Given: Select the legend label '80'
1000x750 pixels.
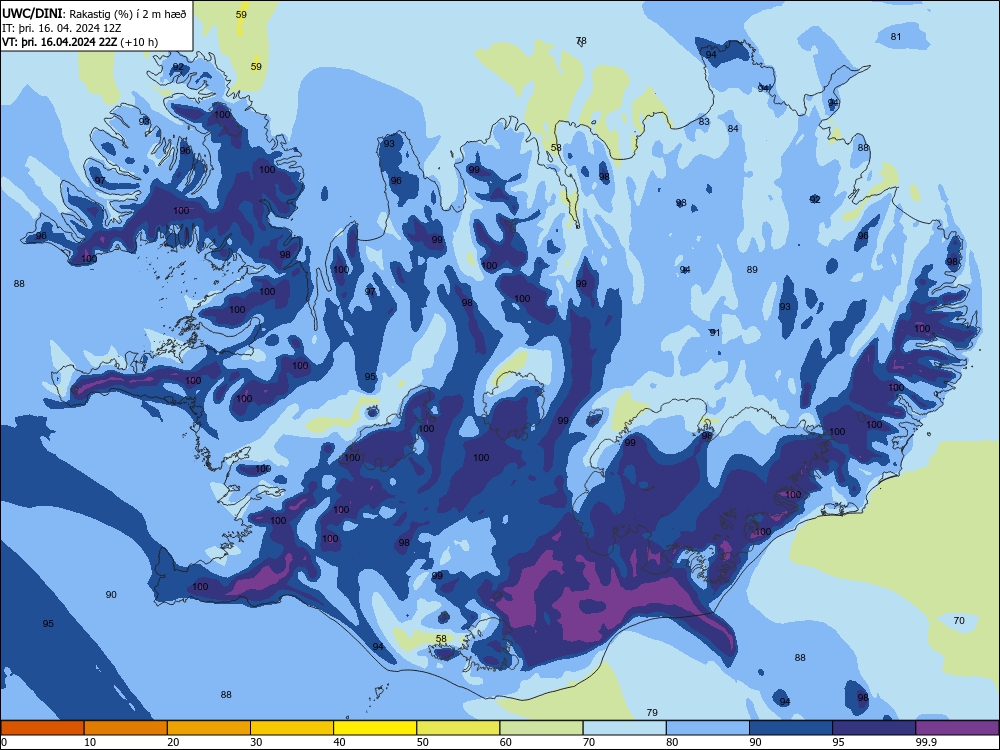Looking at the screenshot, I should (x=672, y=742).
